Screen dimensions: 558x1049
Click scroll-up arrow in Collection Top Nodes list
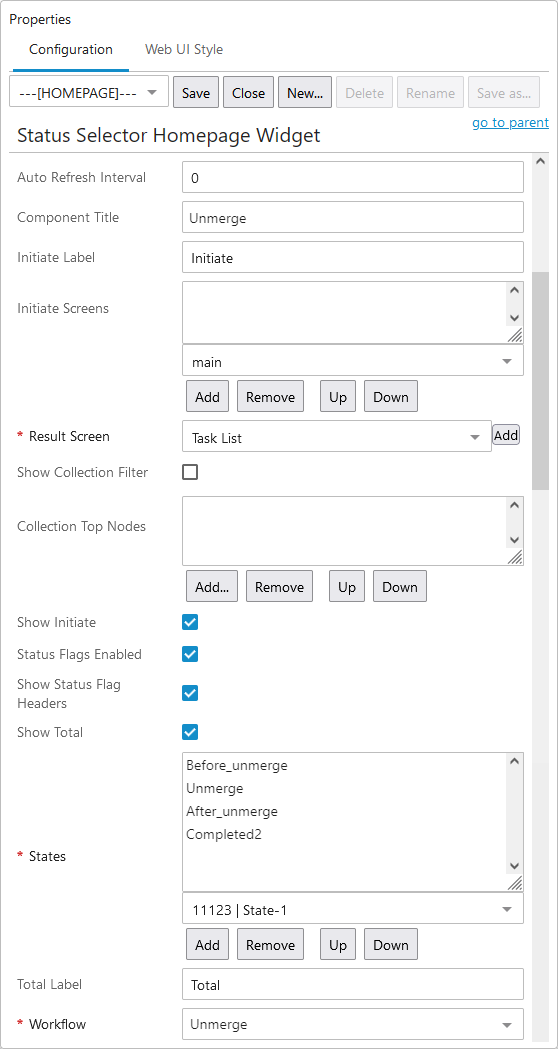tap(514, 506)
